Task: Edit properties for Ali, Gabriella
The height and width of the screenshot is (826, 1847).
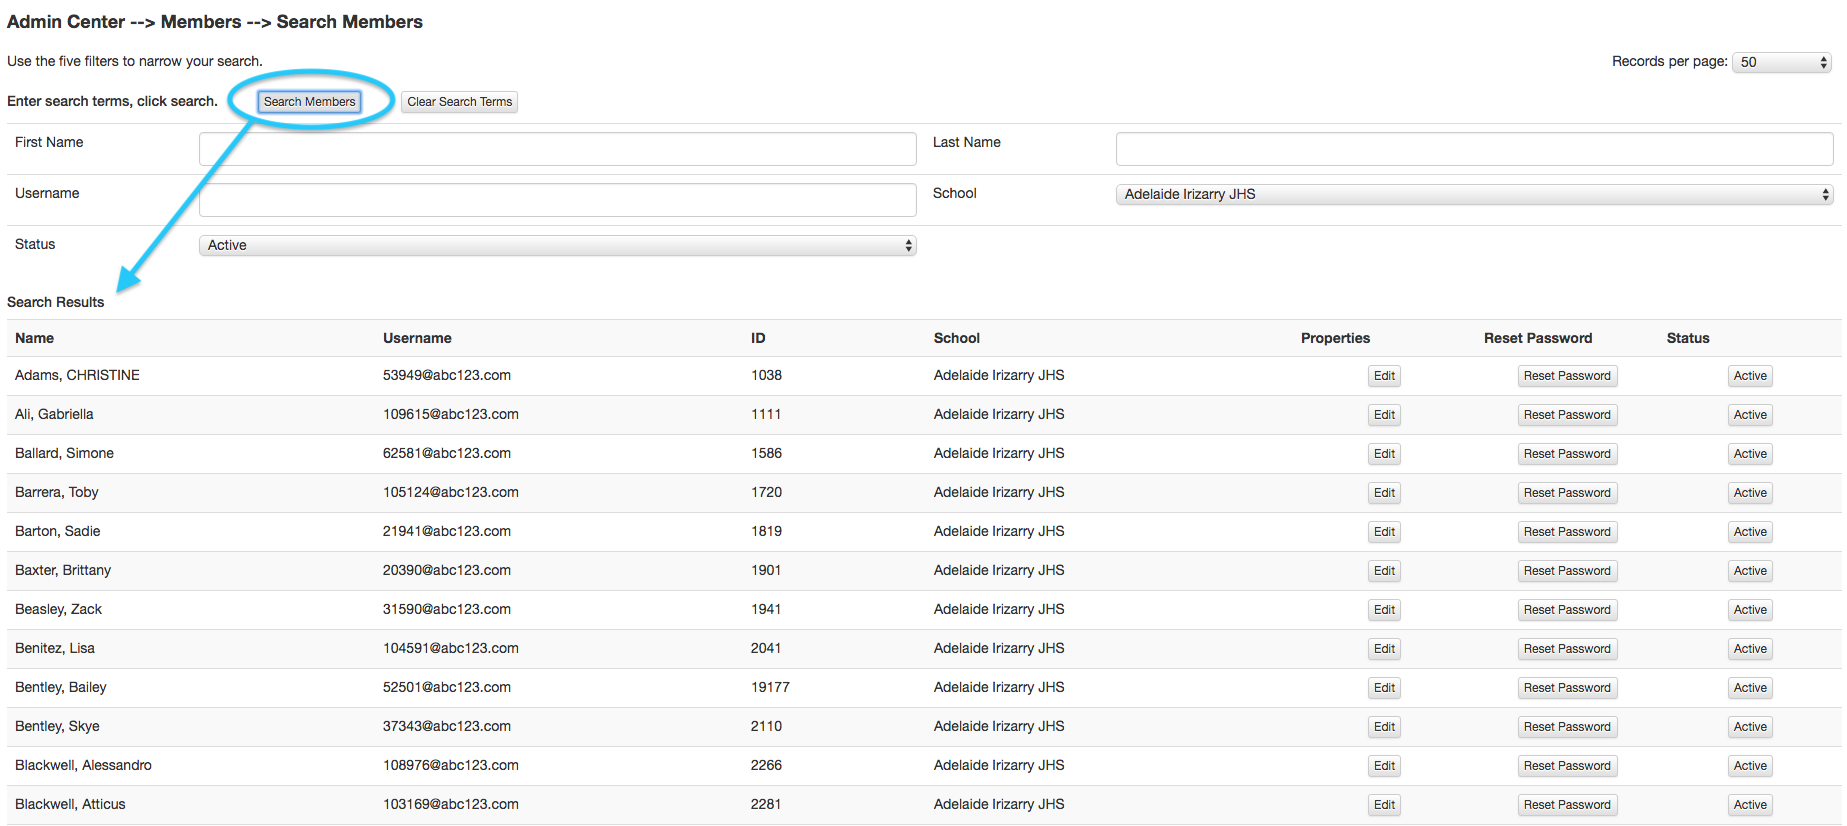Action: [x=1384, y=415]
